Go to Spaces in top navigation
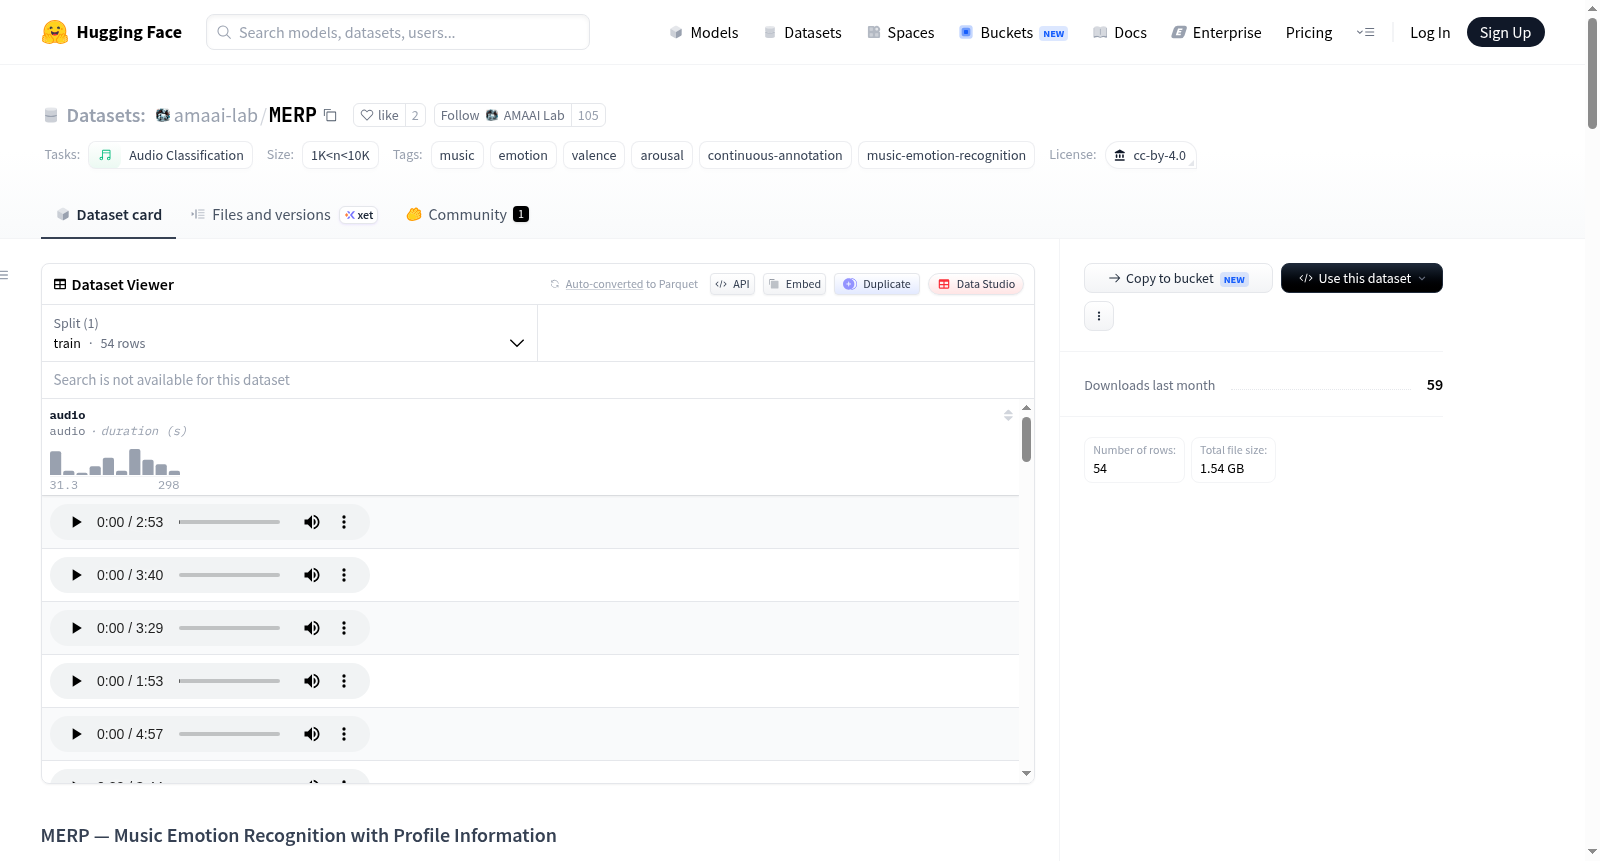1600x861 pixels. coord(900,32)
